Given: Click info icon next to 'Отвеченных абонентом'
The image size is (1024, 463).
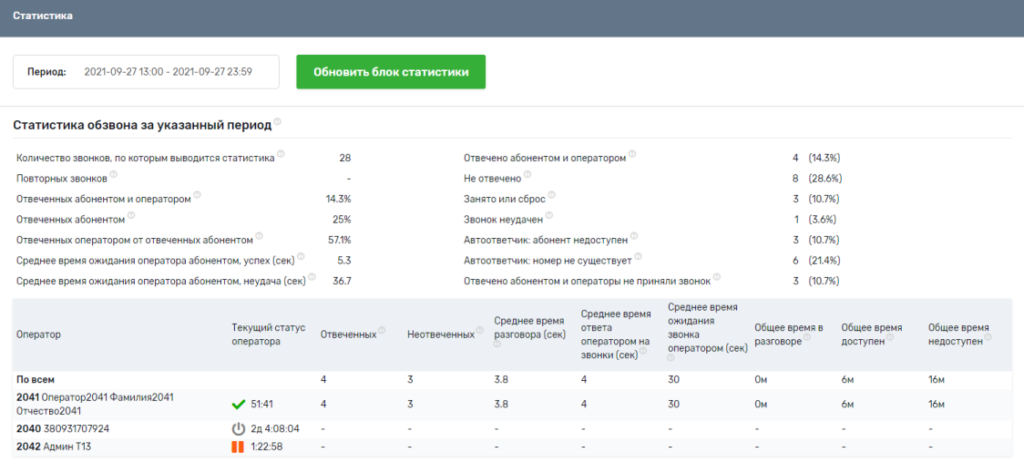Looking at the screenshot, I should click(132, 215).
